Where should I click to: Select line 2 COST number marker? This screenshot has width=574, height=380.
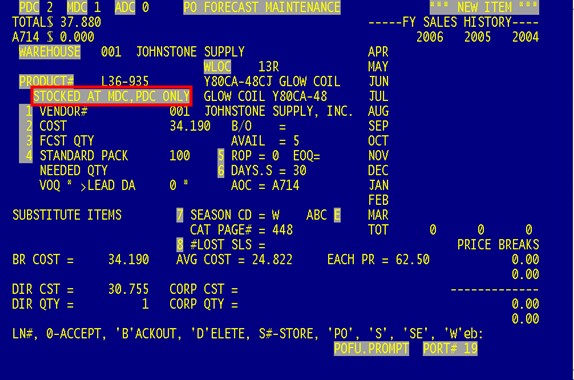[26, 126]
